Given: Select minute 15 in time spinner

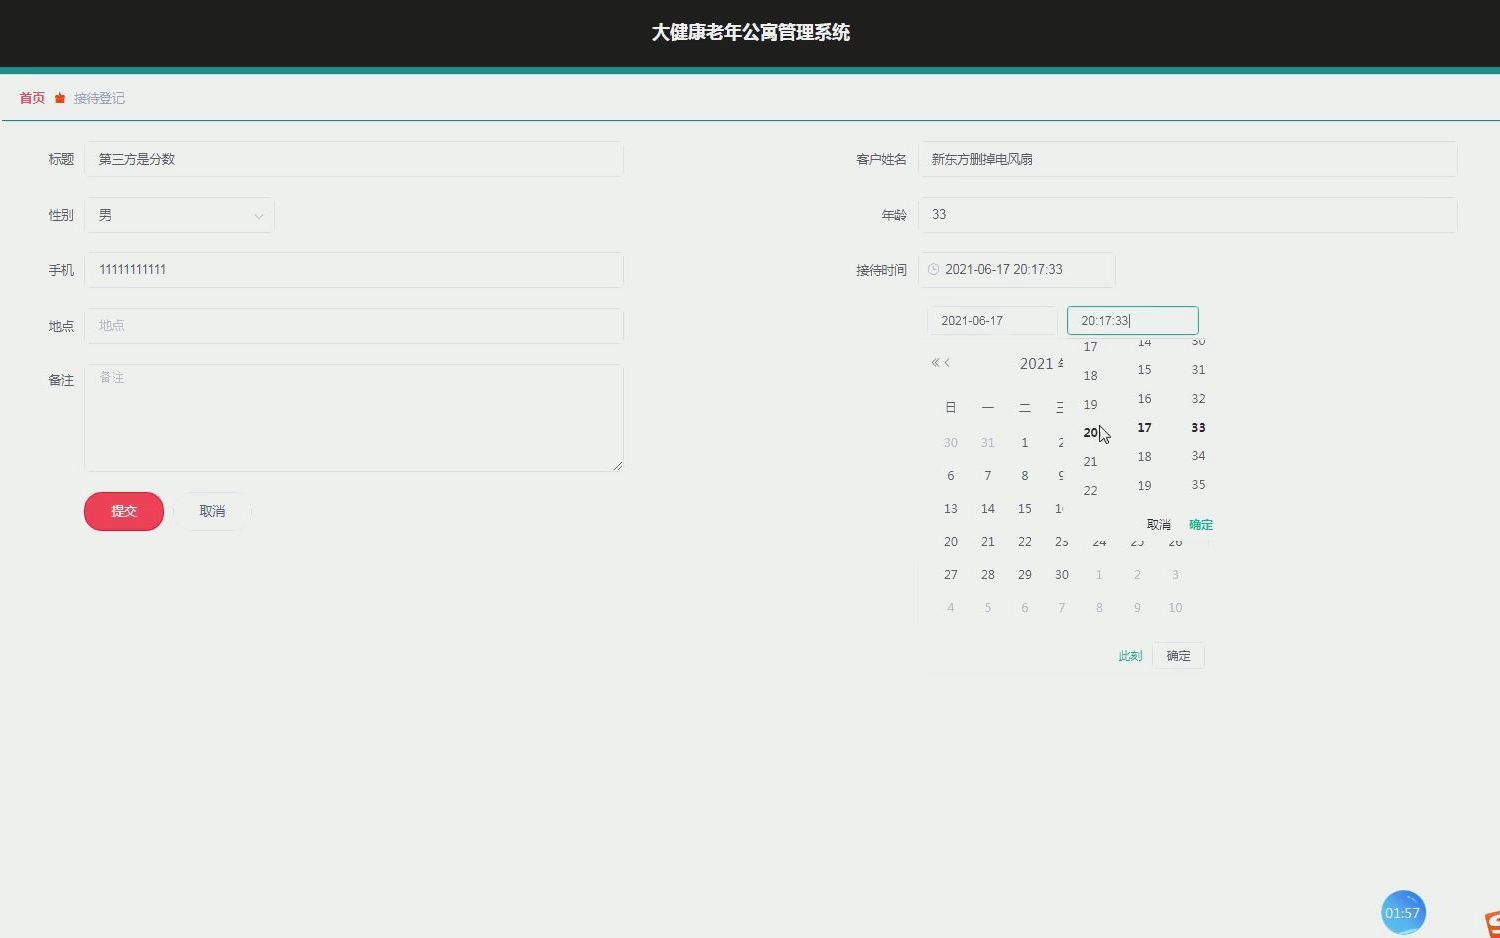Looking at the screenshot, I should pyautogui.click(x=1144, y=370).
